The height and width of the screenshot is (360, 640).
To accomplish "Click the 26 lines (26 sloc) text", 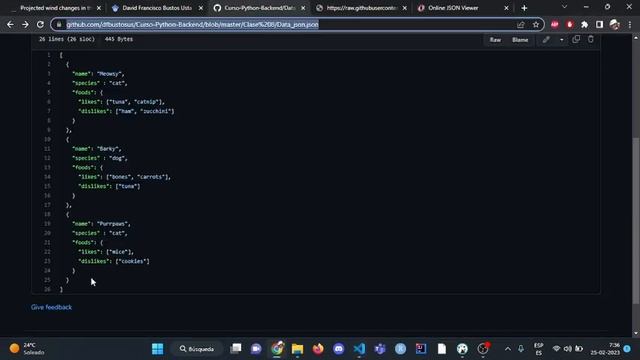I will (67, 39).
